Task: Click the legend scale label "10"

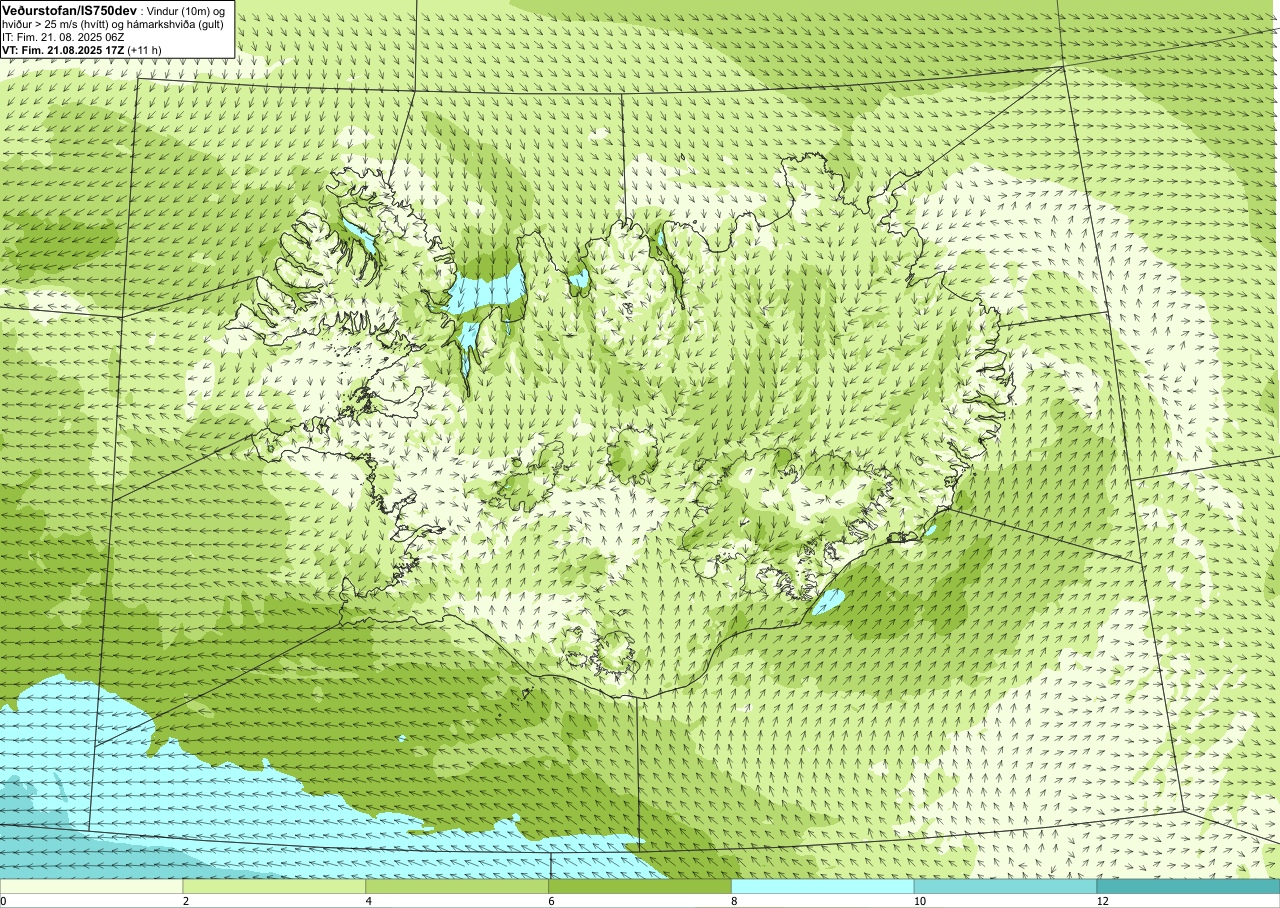Action: (x=919, y=901)
